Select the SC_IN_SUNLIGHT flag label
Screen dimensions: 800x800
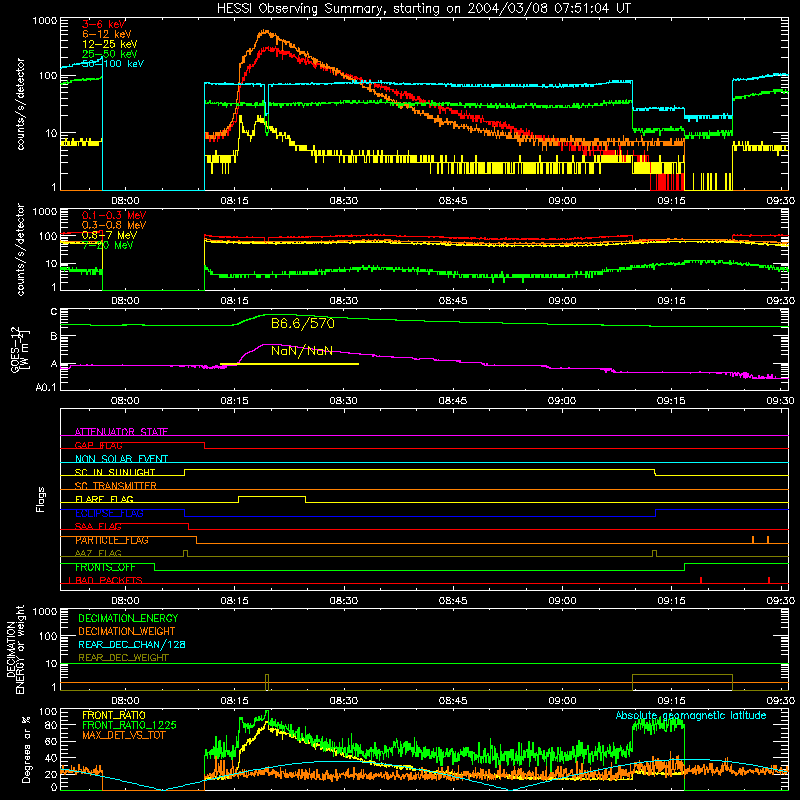coord(115,472)
